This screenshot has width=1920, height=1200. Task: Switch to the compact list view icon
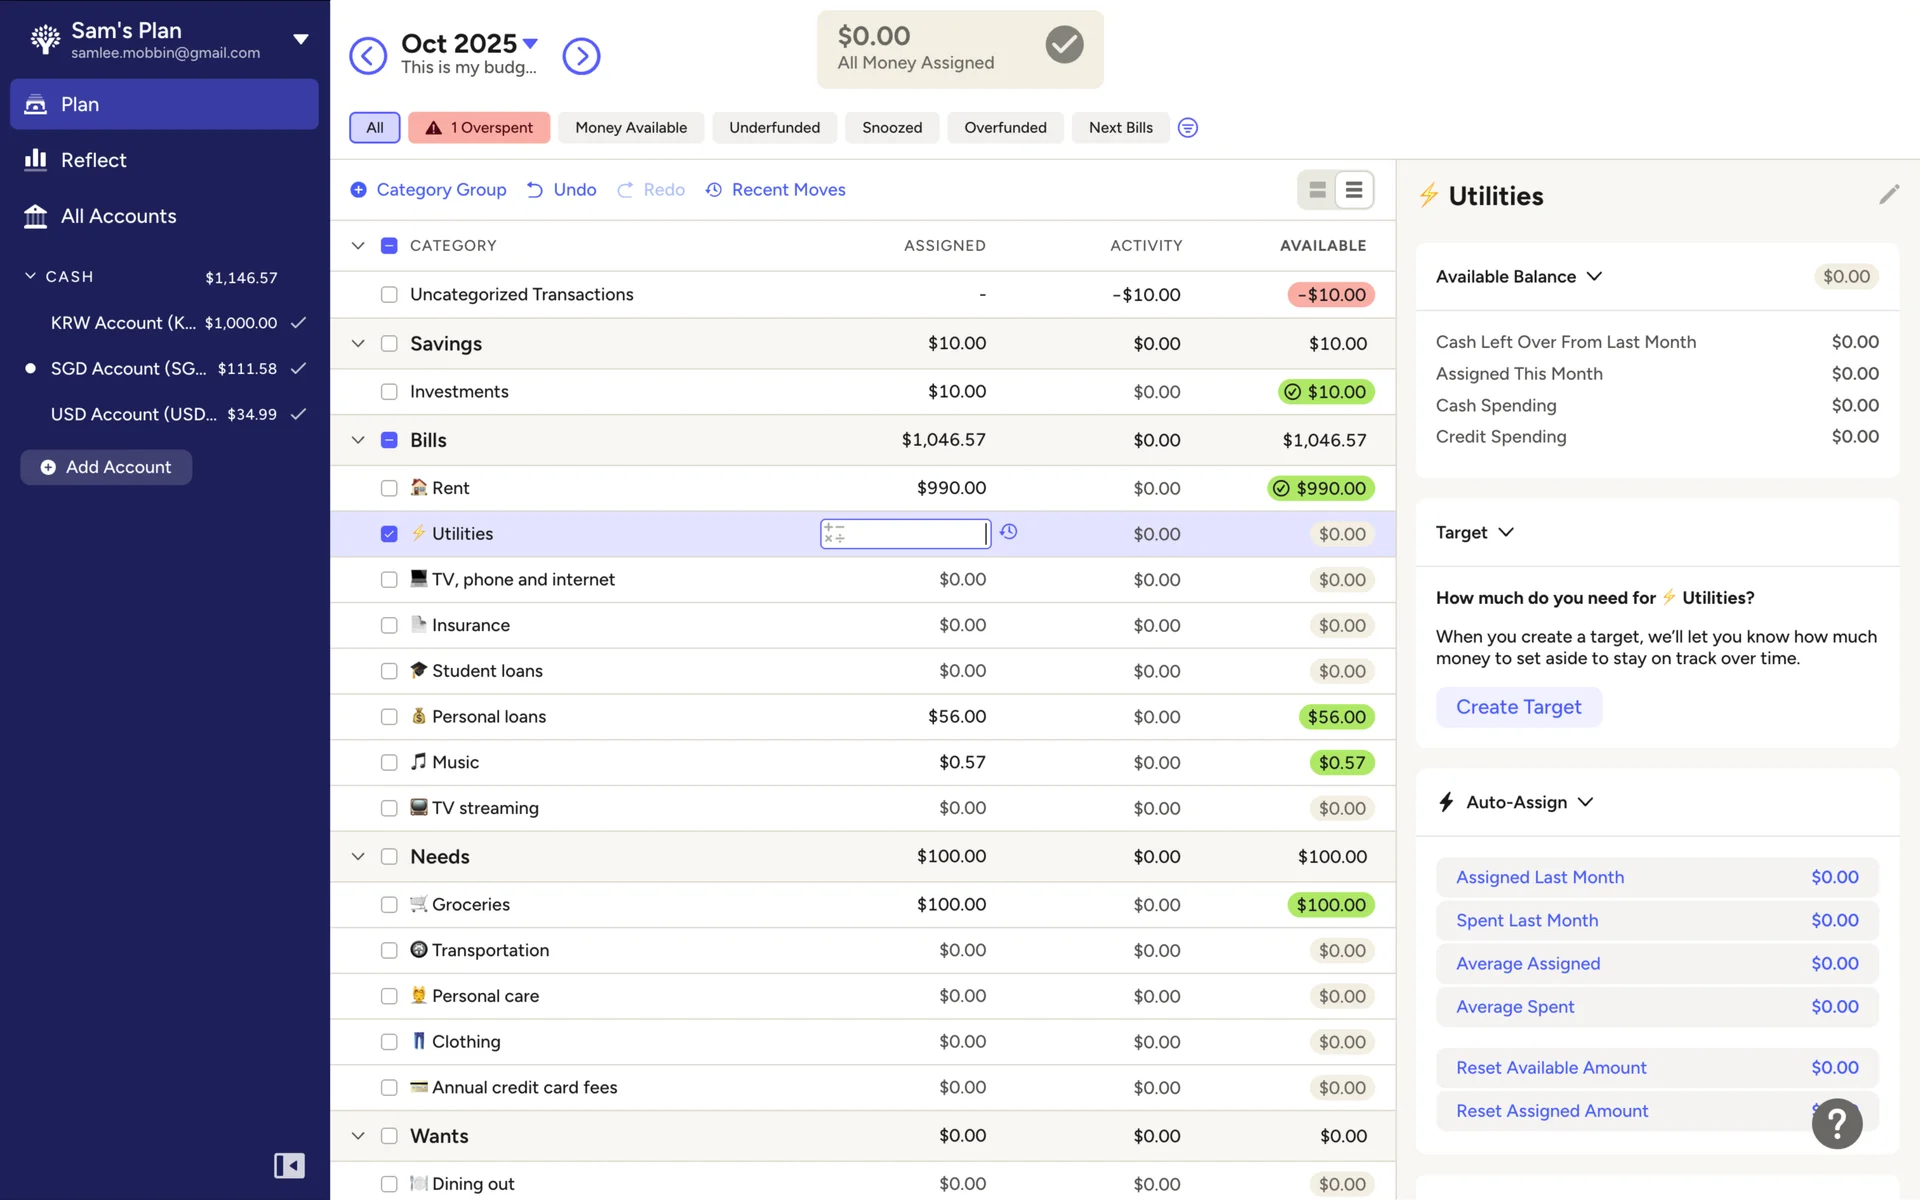pyautogui.click(x=1354, y=190)
